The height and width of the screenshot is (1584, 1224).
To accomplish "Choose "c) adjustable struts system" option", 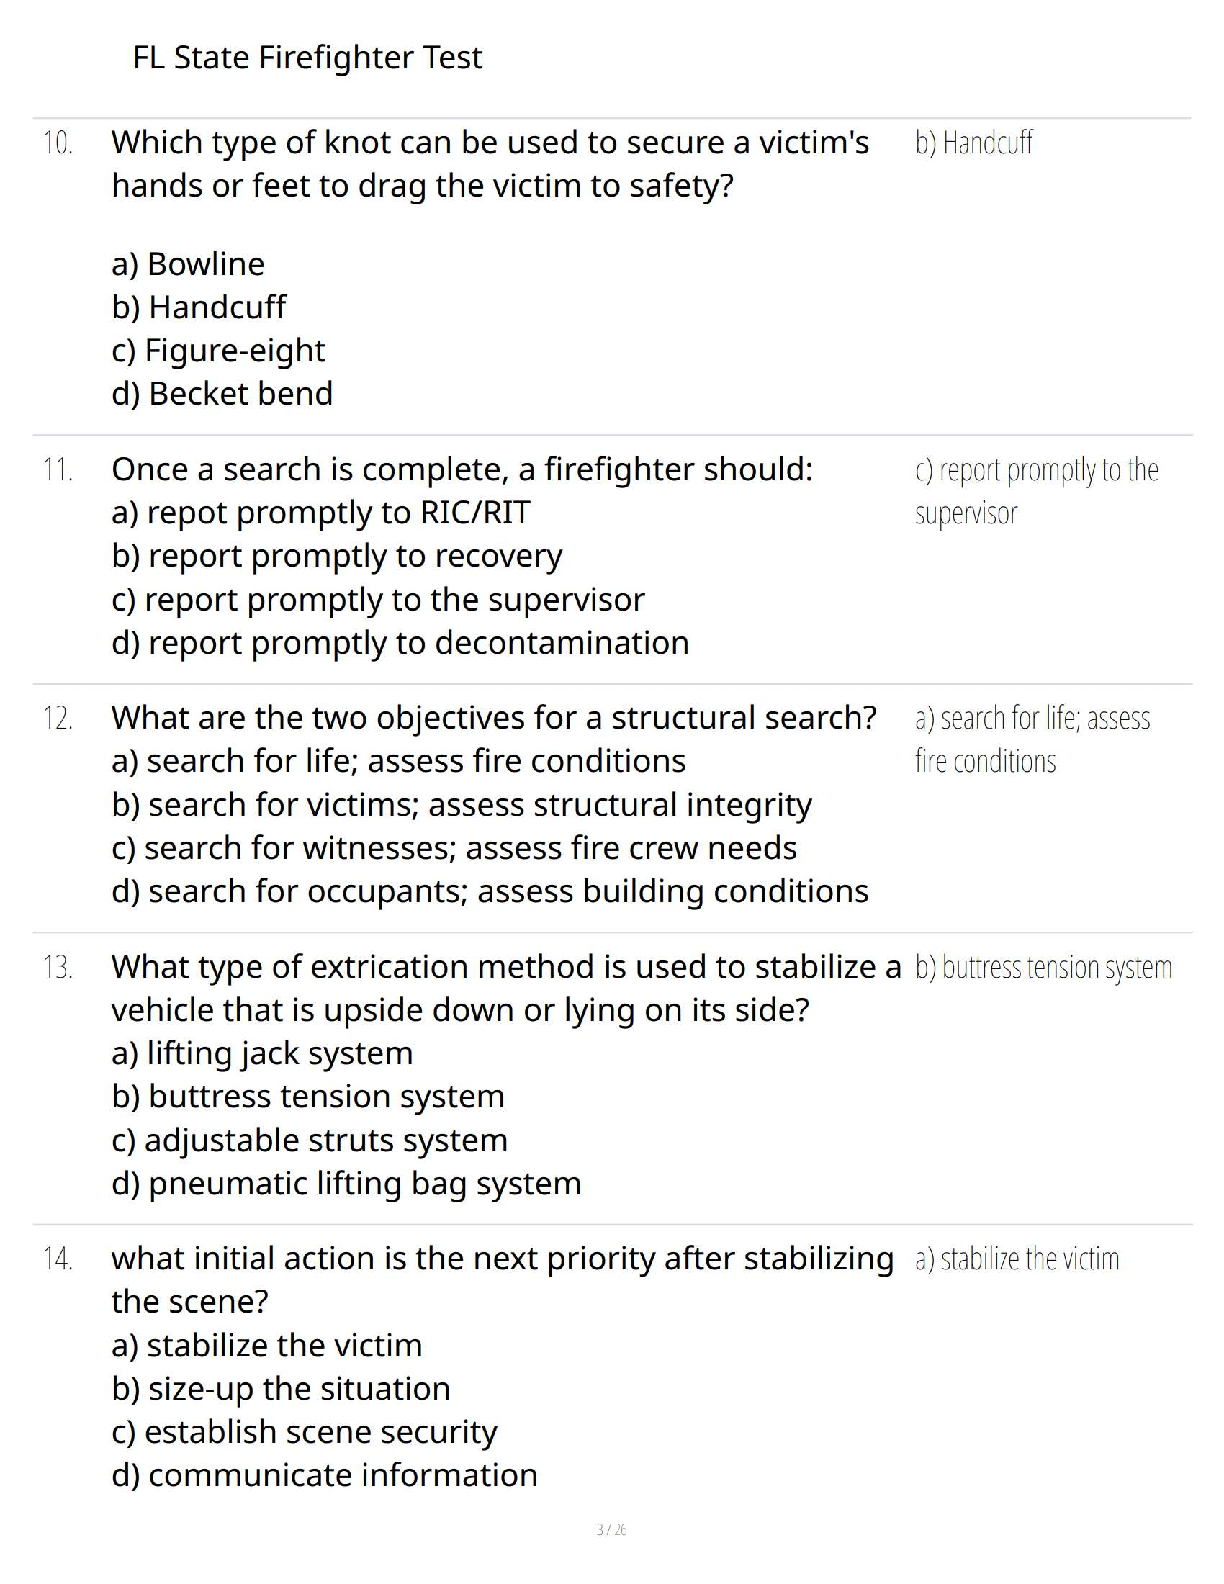I will pos(309,1140).
